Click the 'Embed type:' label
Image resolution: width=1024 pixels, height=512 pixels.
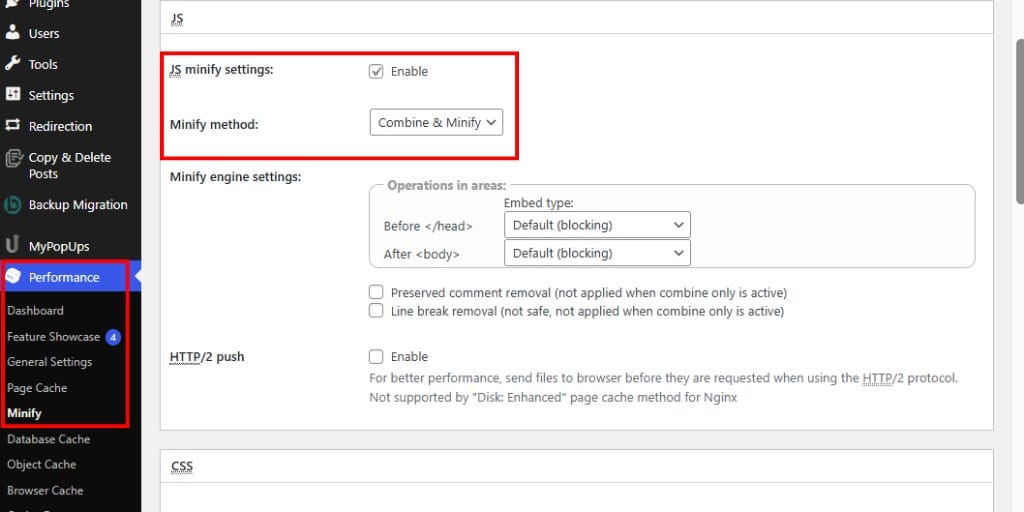coord(539,203)
